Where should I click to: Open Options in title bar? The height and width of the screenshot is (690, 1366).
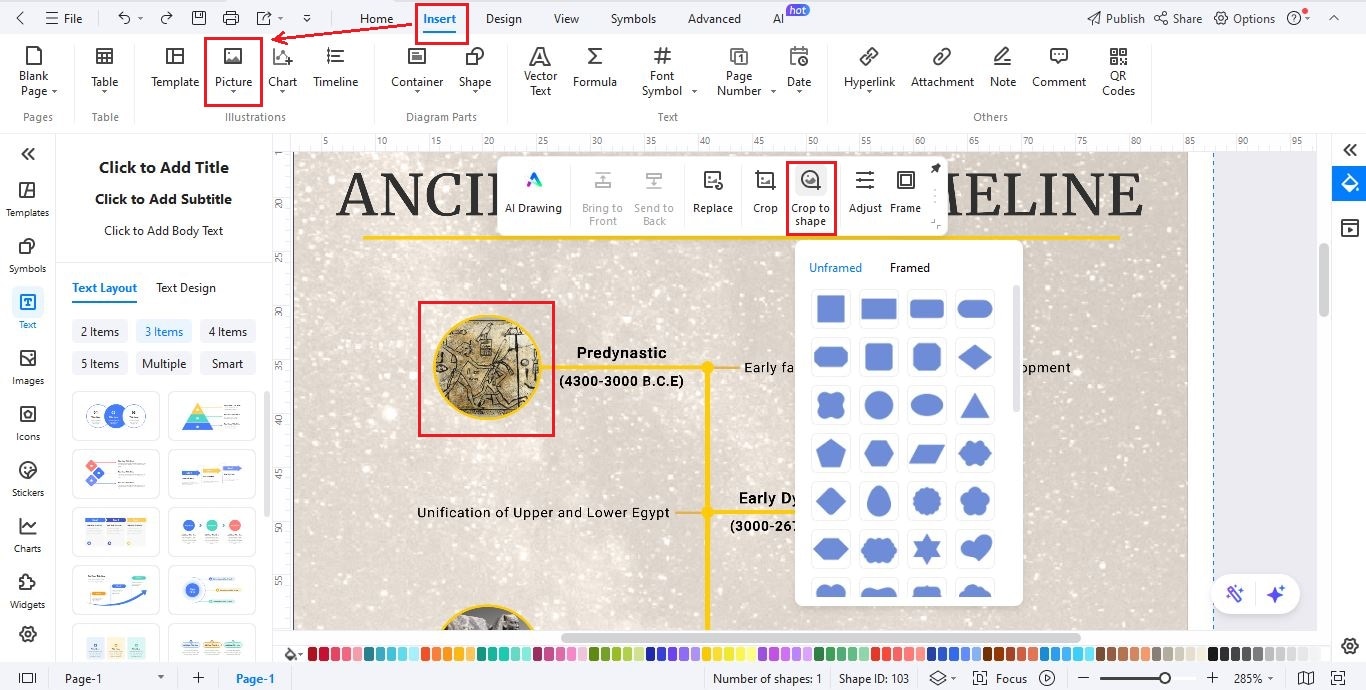click(x=1245, y=18)
